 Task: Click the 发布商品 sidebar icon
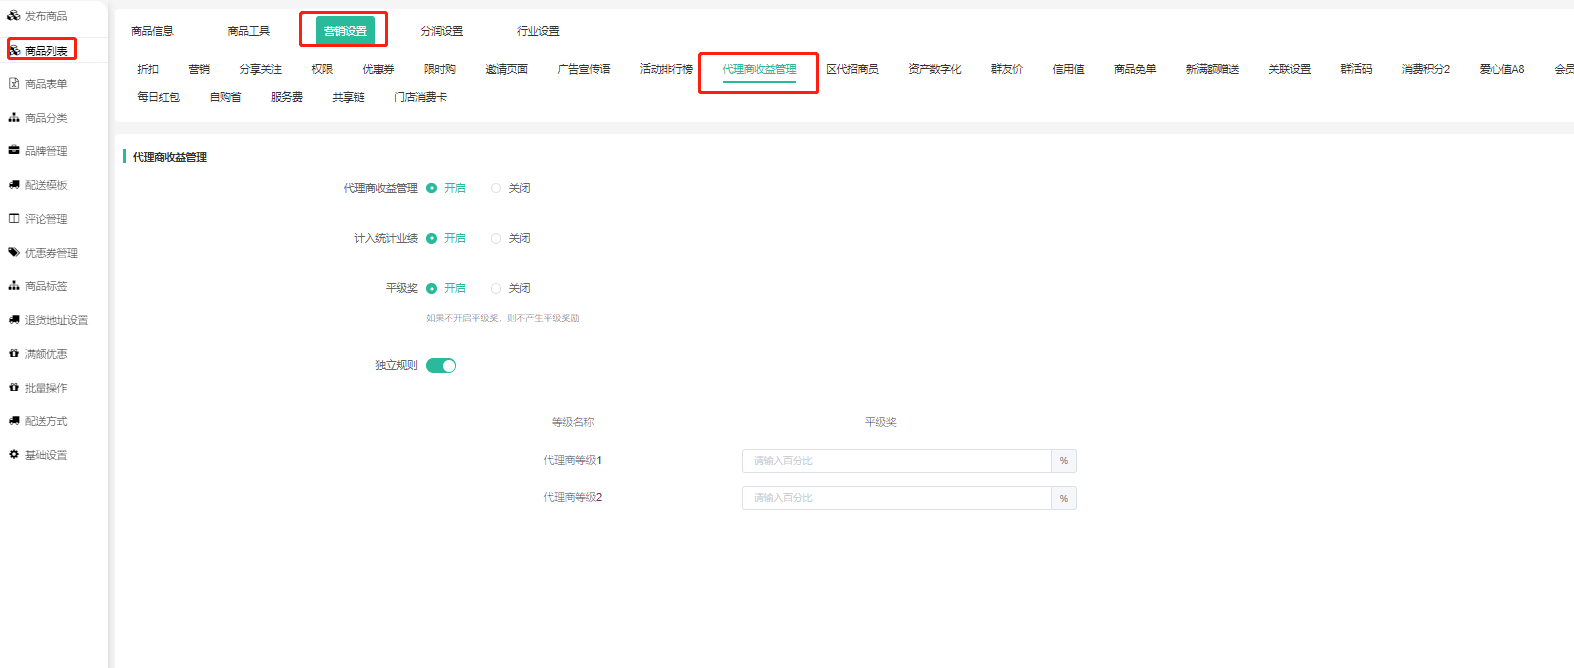point(14,16)
